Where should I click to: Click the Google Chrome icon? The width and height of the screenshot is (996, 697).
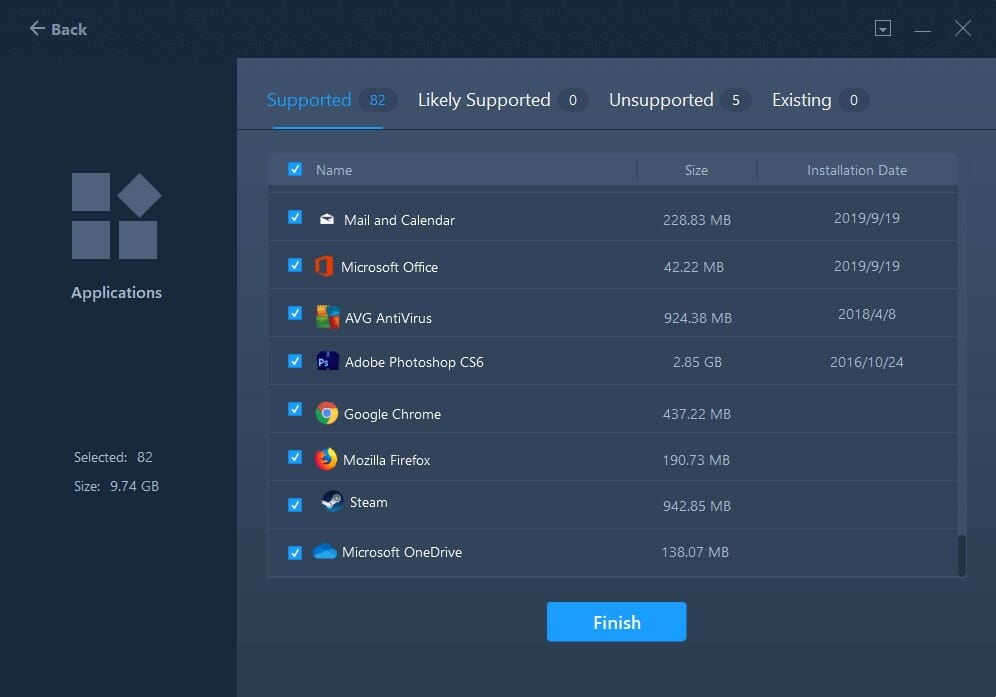coord(326,413)
